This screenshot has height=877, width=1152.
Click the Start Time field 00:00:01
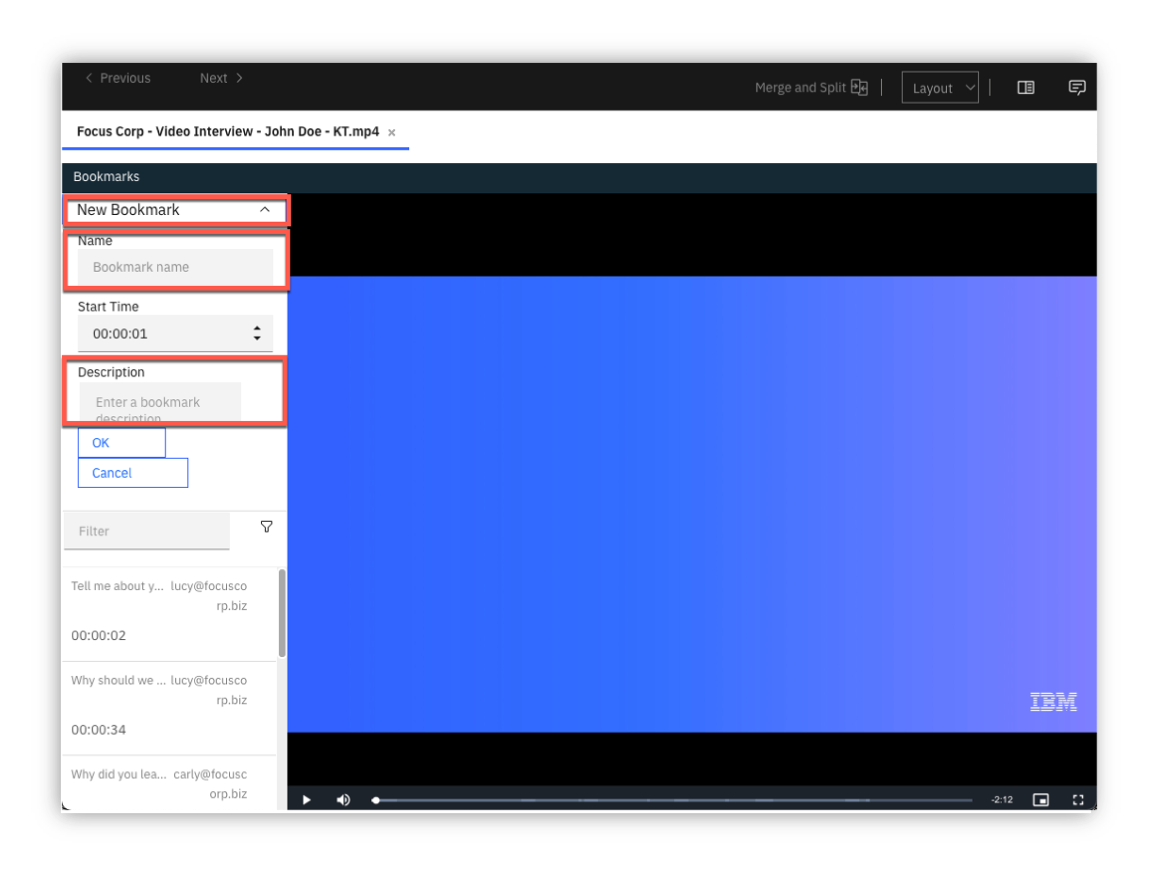(175, 333)
